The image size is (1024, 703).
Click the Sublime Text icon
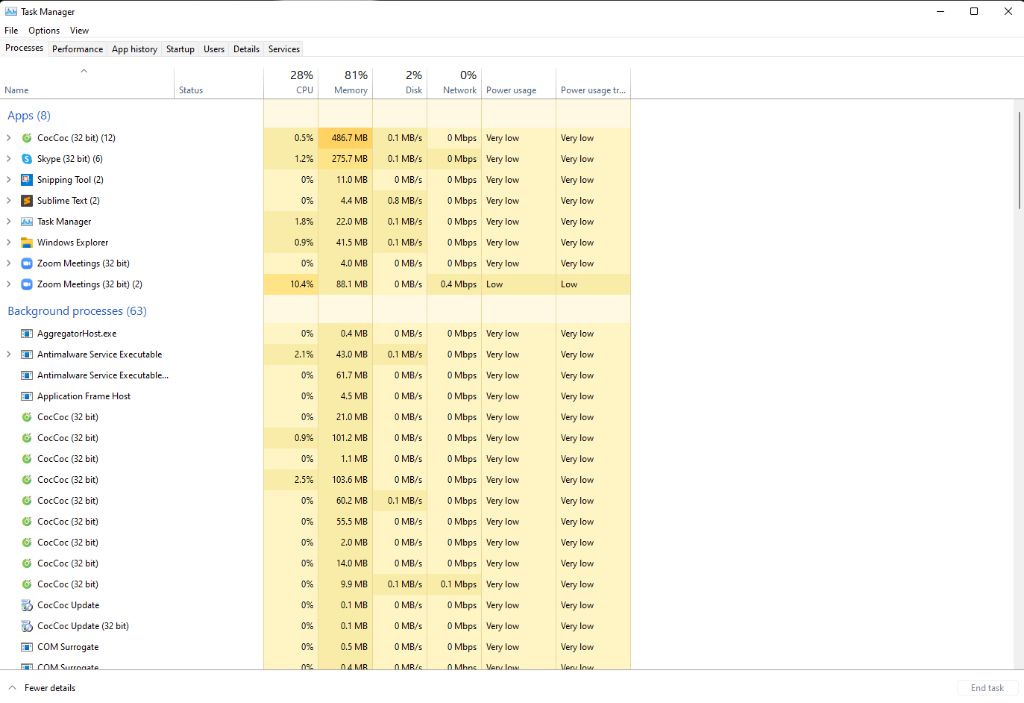(x=27, y=201)
